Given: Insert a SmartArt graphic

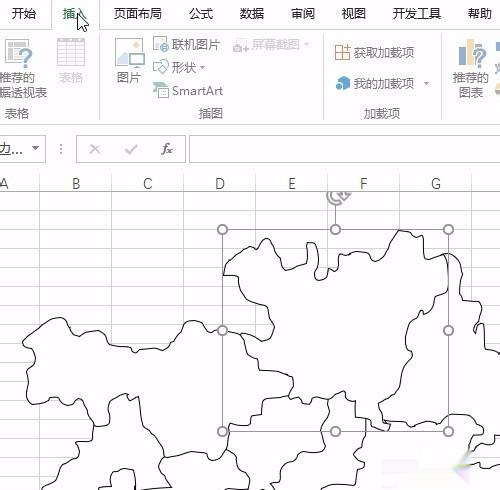Looking at the screenshot, I should [x=188, y=90].
